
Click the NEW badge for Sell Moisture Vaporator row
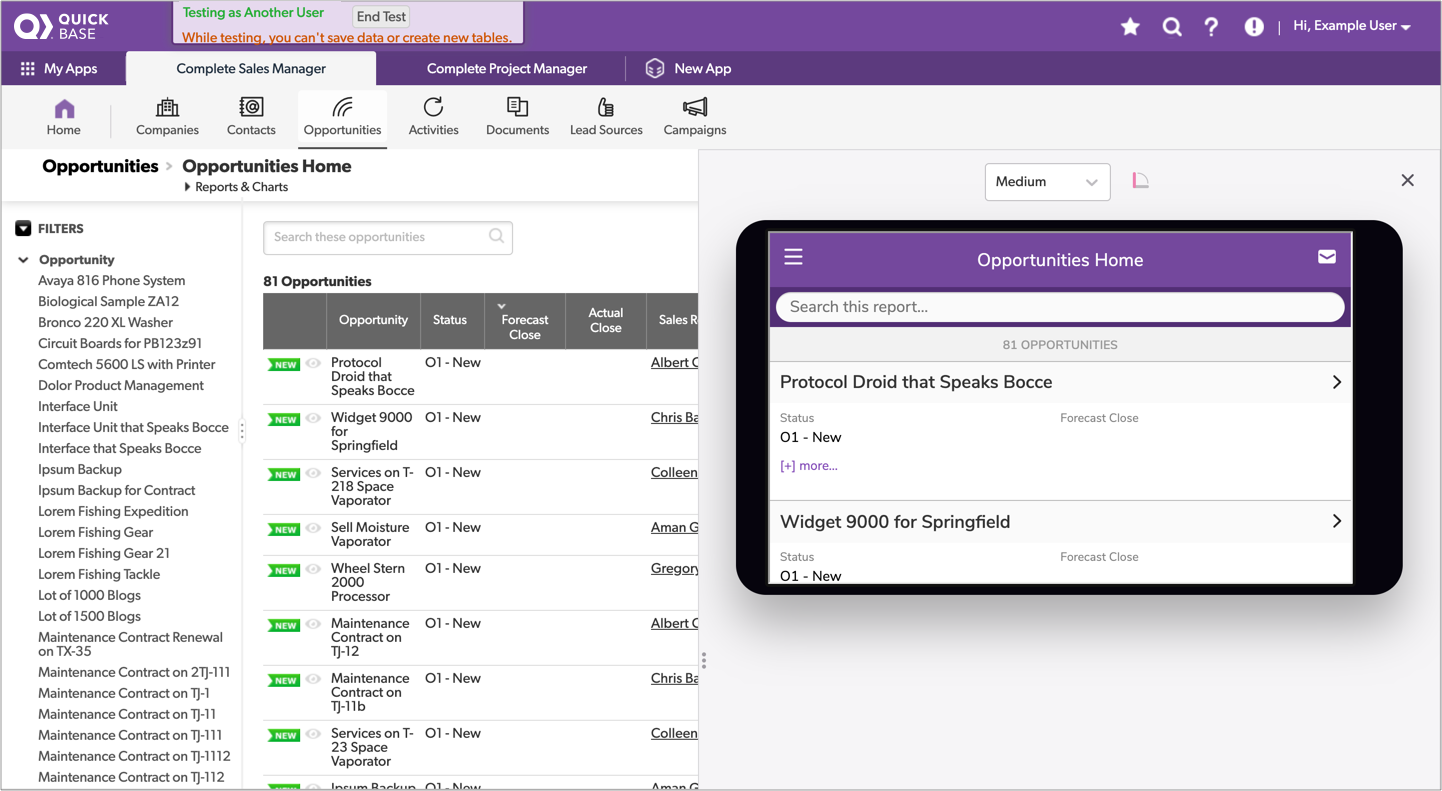point(284,530)
